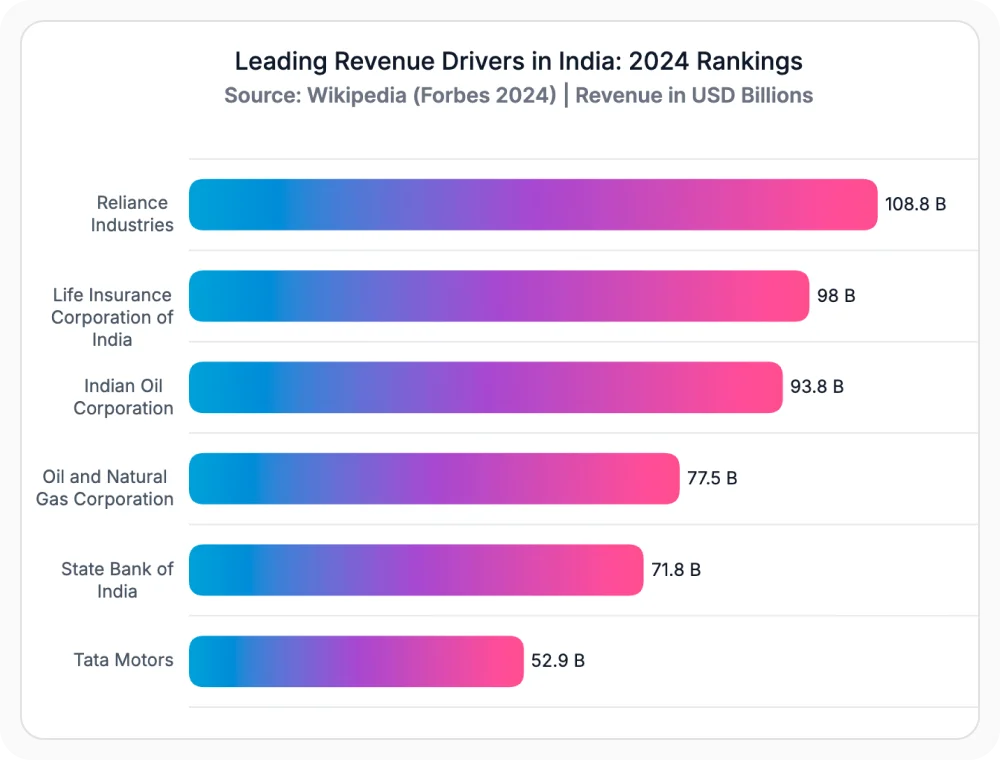Click the '98 B' value label

click(836, 296)
